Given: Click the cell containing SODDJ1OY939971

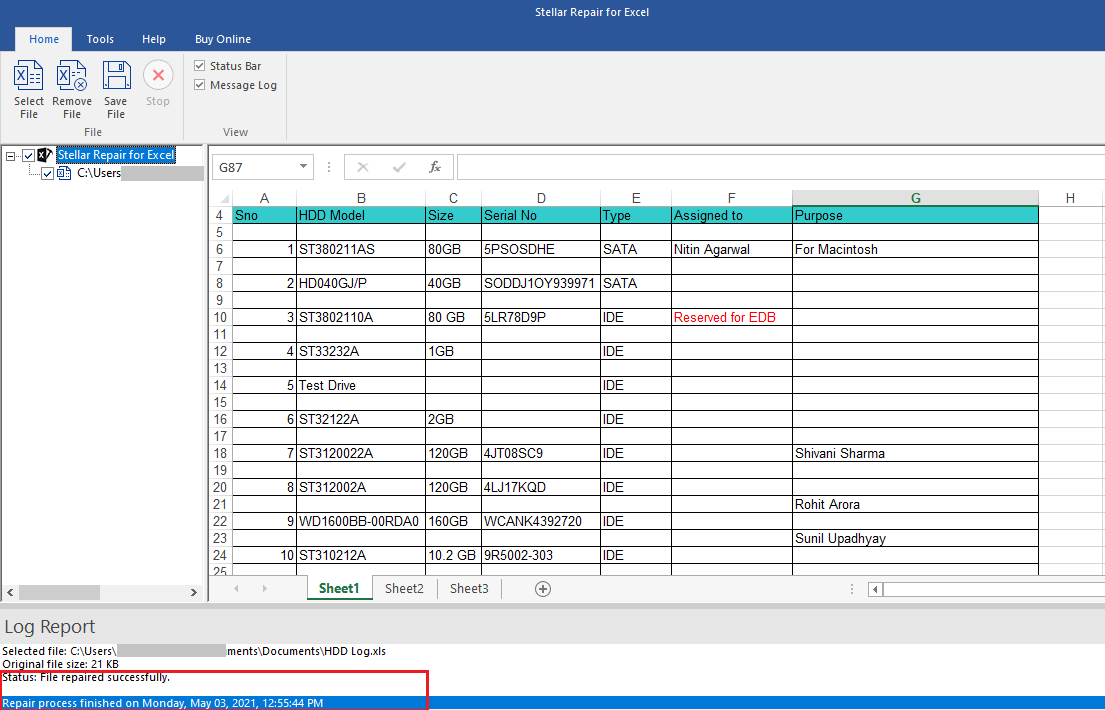Looking at the screenshot, I should 541,283.
